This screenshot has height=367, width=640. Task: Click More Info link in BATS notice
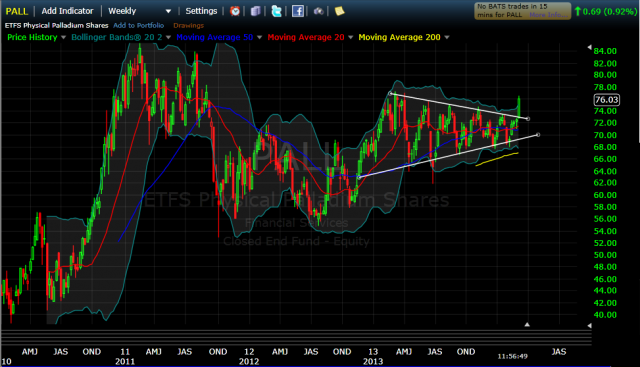coord(548,15)
